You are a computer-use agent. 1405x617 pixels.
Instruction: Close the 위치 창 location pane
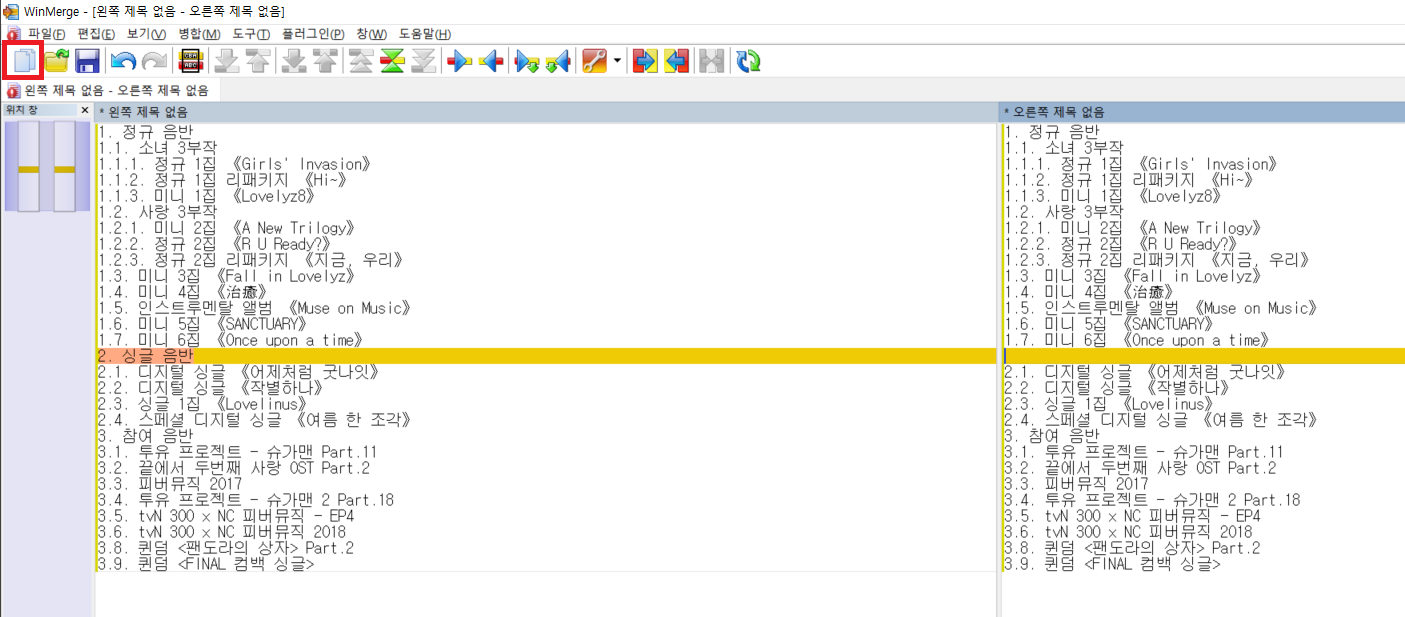85,110
